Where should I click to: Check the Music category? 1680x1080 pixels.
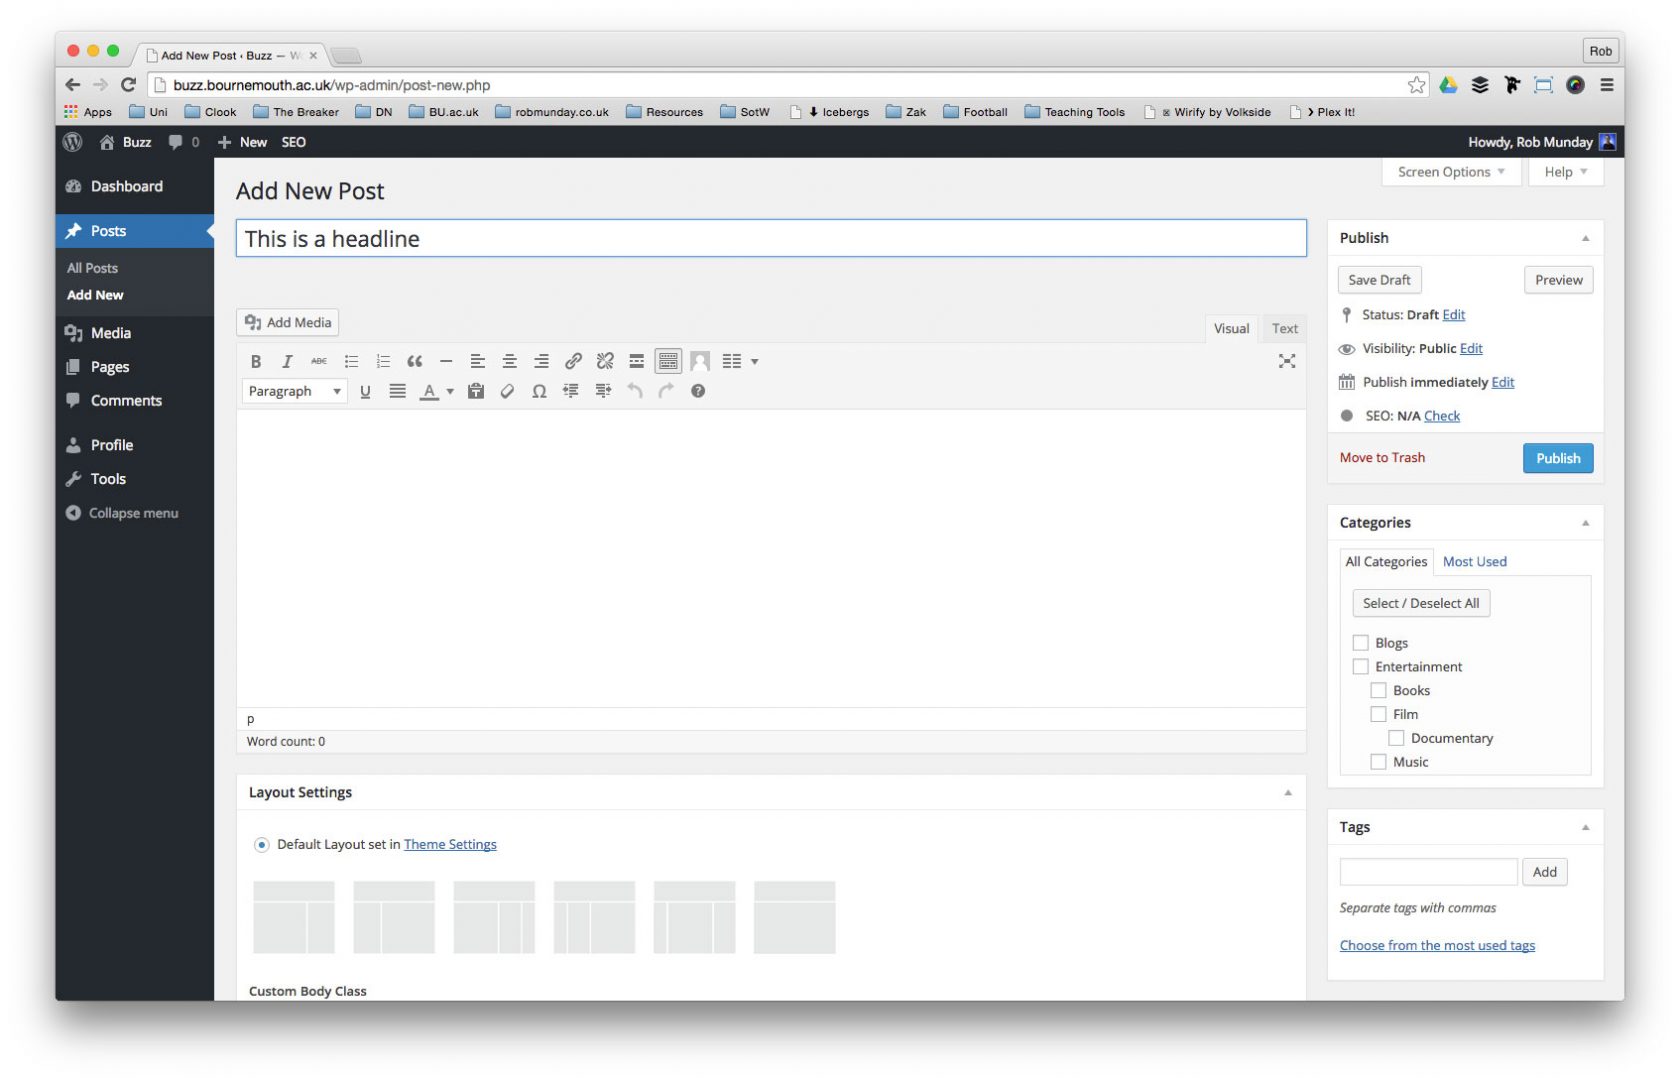[1378, 762]
